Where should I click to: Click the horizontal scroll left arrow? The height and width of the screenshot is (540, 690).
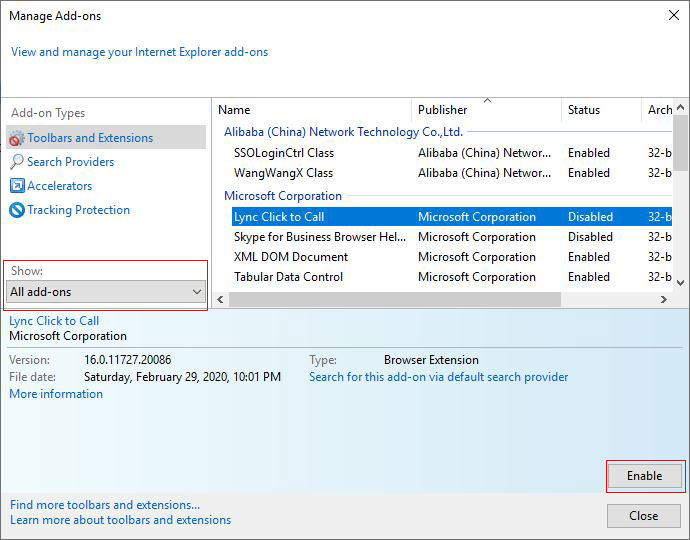tap(220, 300)
